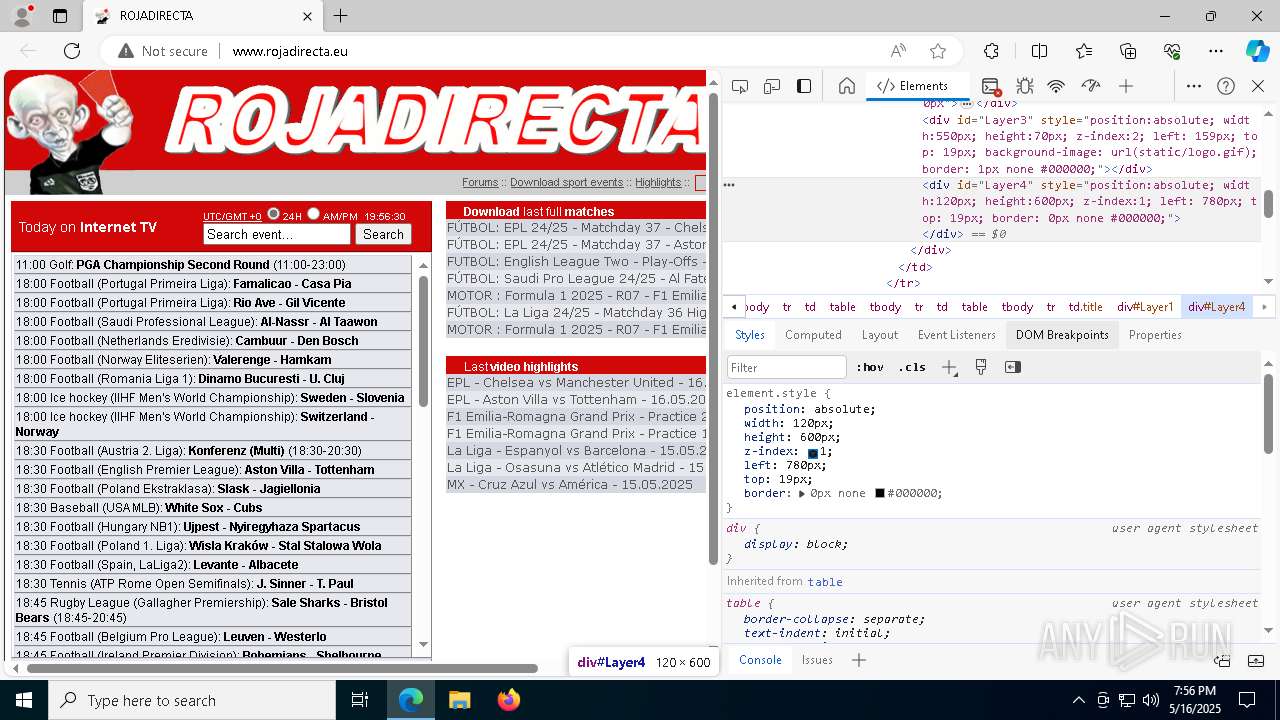Click the plus icon for more tools

tap(1126, 86)
